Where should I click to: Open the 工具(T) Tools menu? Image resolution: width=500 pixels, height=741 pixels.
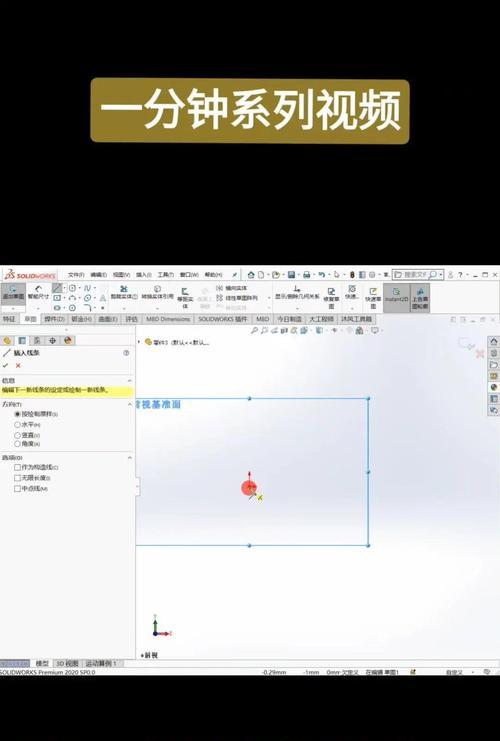(166, 275)
